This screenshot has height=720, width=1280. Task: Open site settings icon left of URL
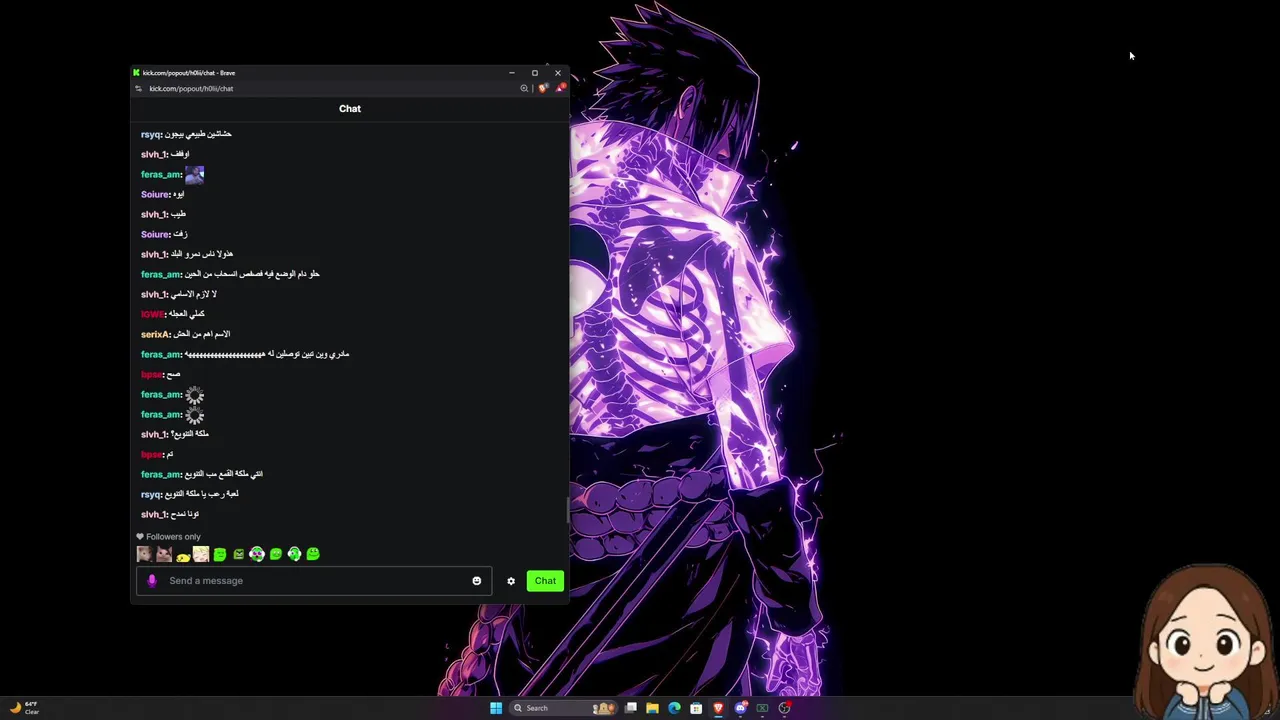139,88
